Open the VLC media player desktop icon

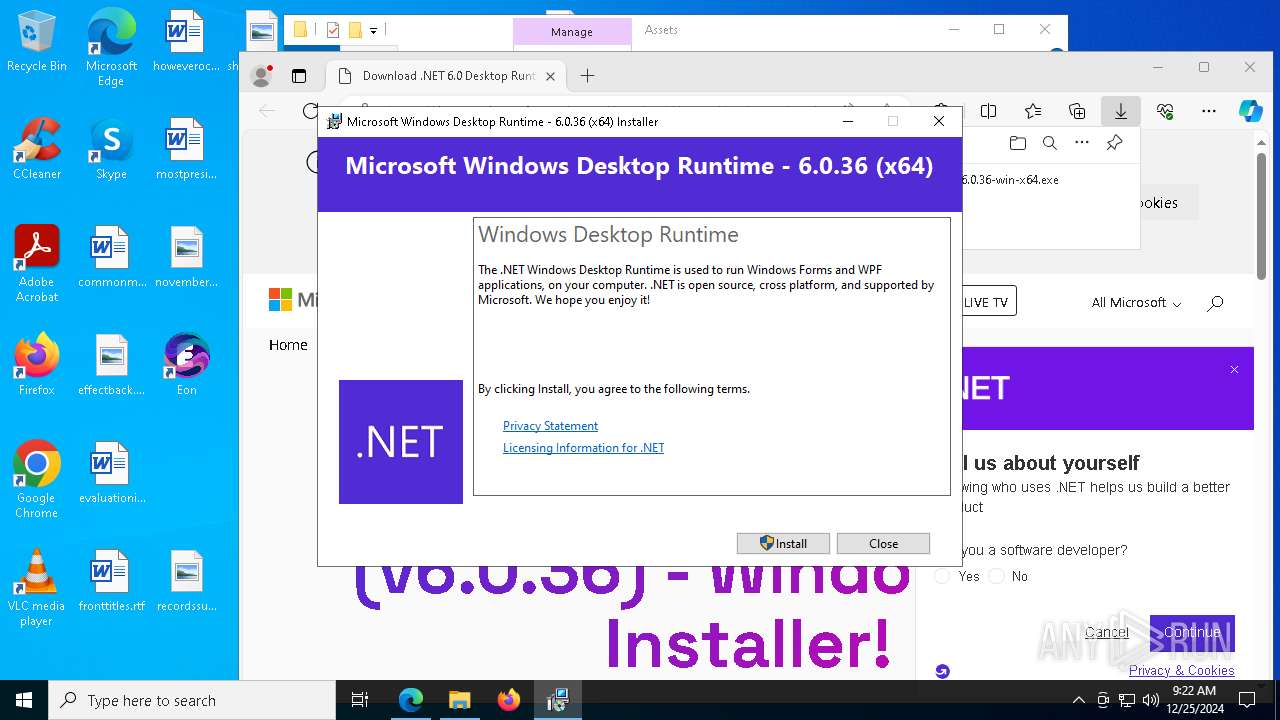tap(37, 588)
